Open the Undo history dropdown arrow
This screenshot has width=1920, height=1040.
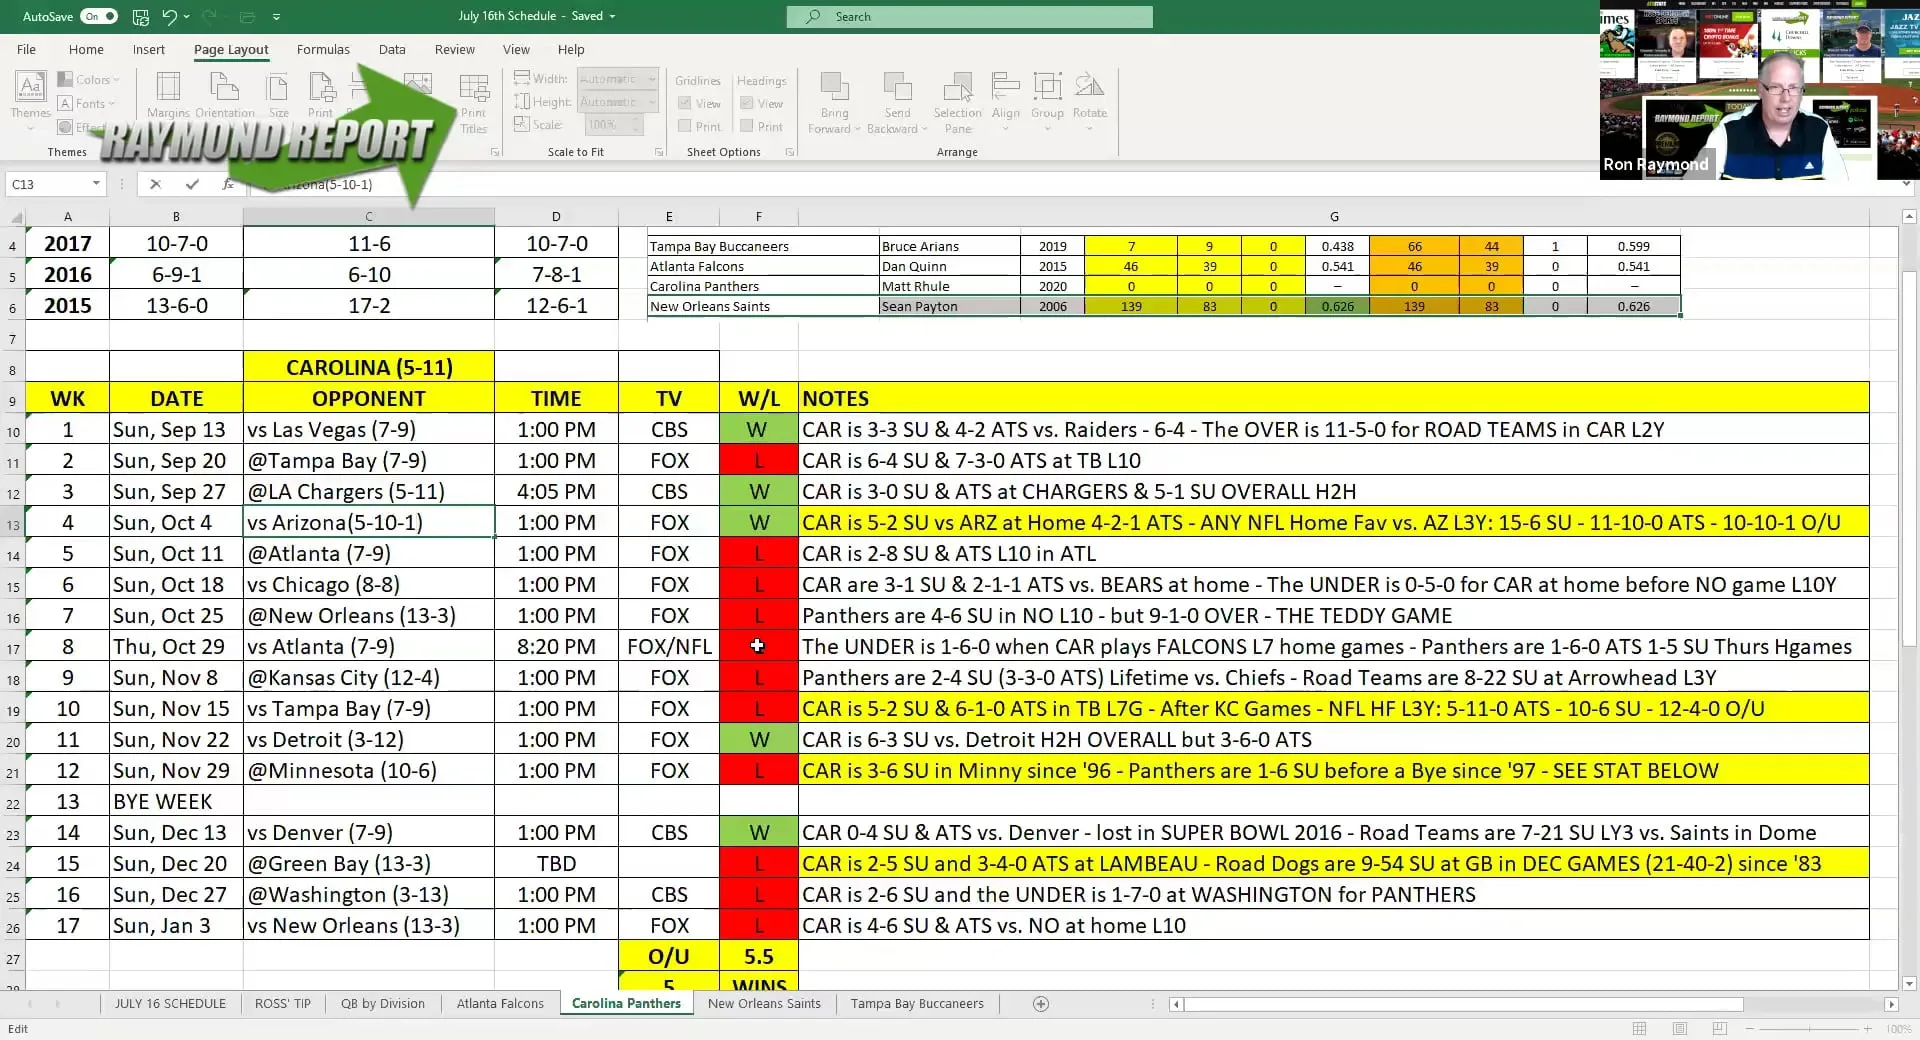point(186,17)
